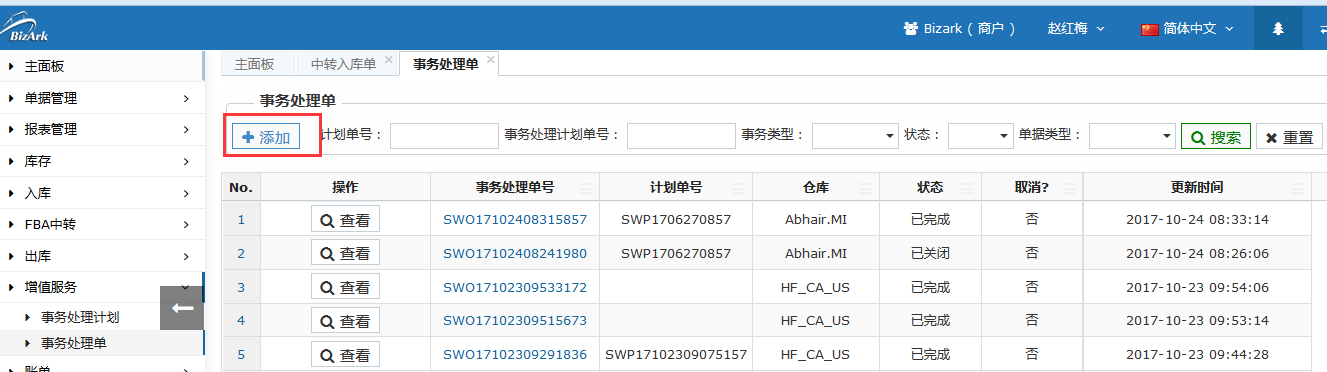The width and height of the screenshot is (1327, 372).
Task: Focus the 事务处理计划单号 input field
Action: (x=681, y=136)
